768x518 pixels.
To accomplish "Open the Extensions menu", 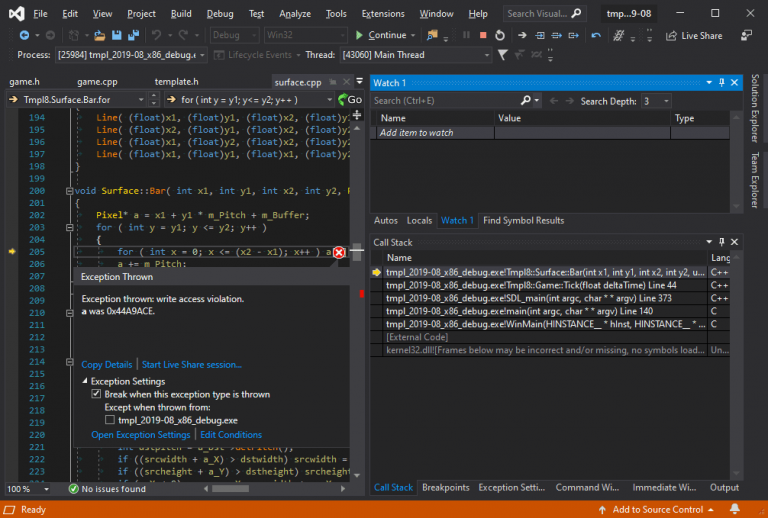I will 383,14.
